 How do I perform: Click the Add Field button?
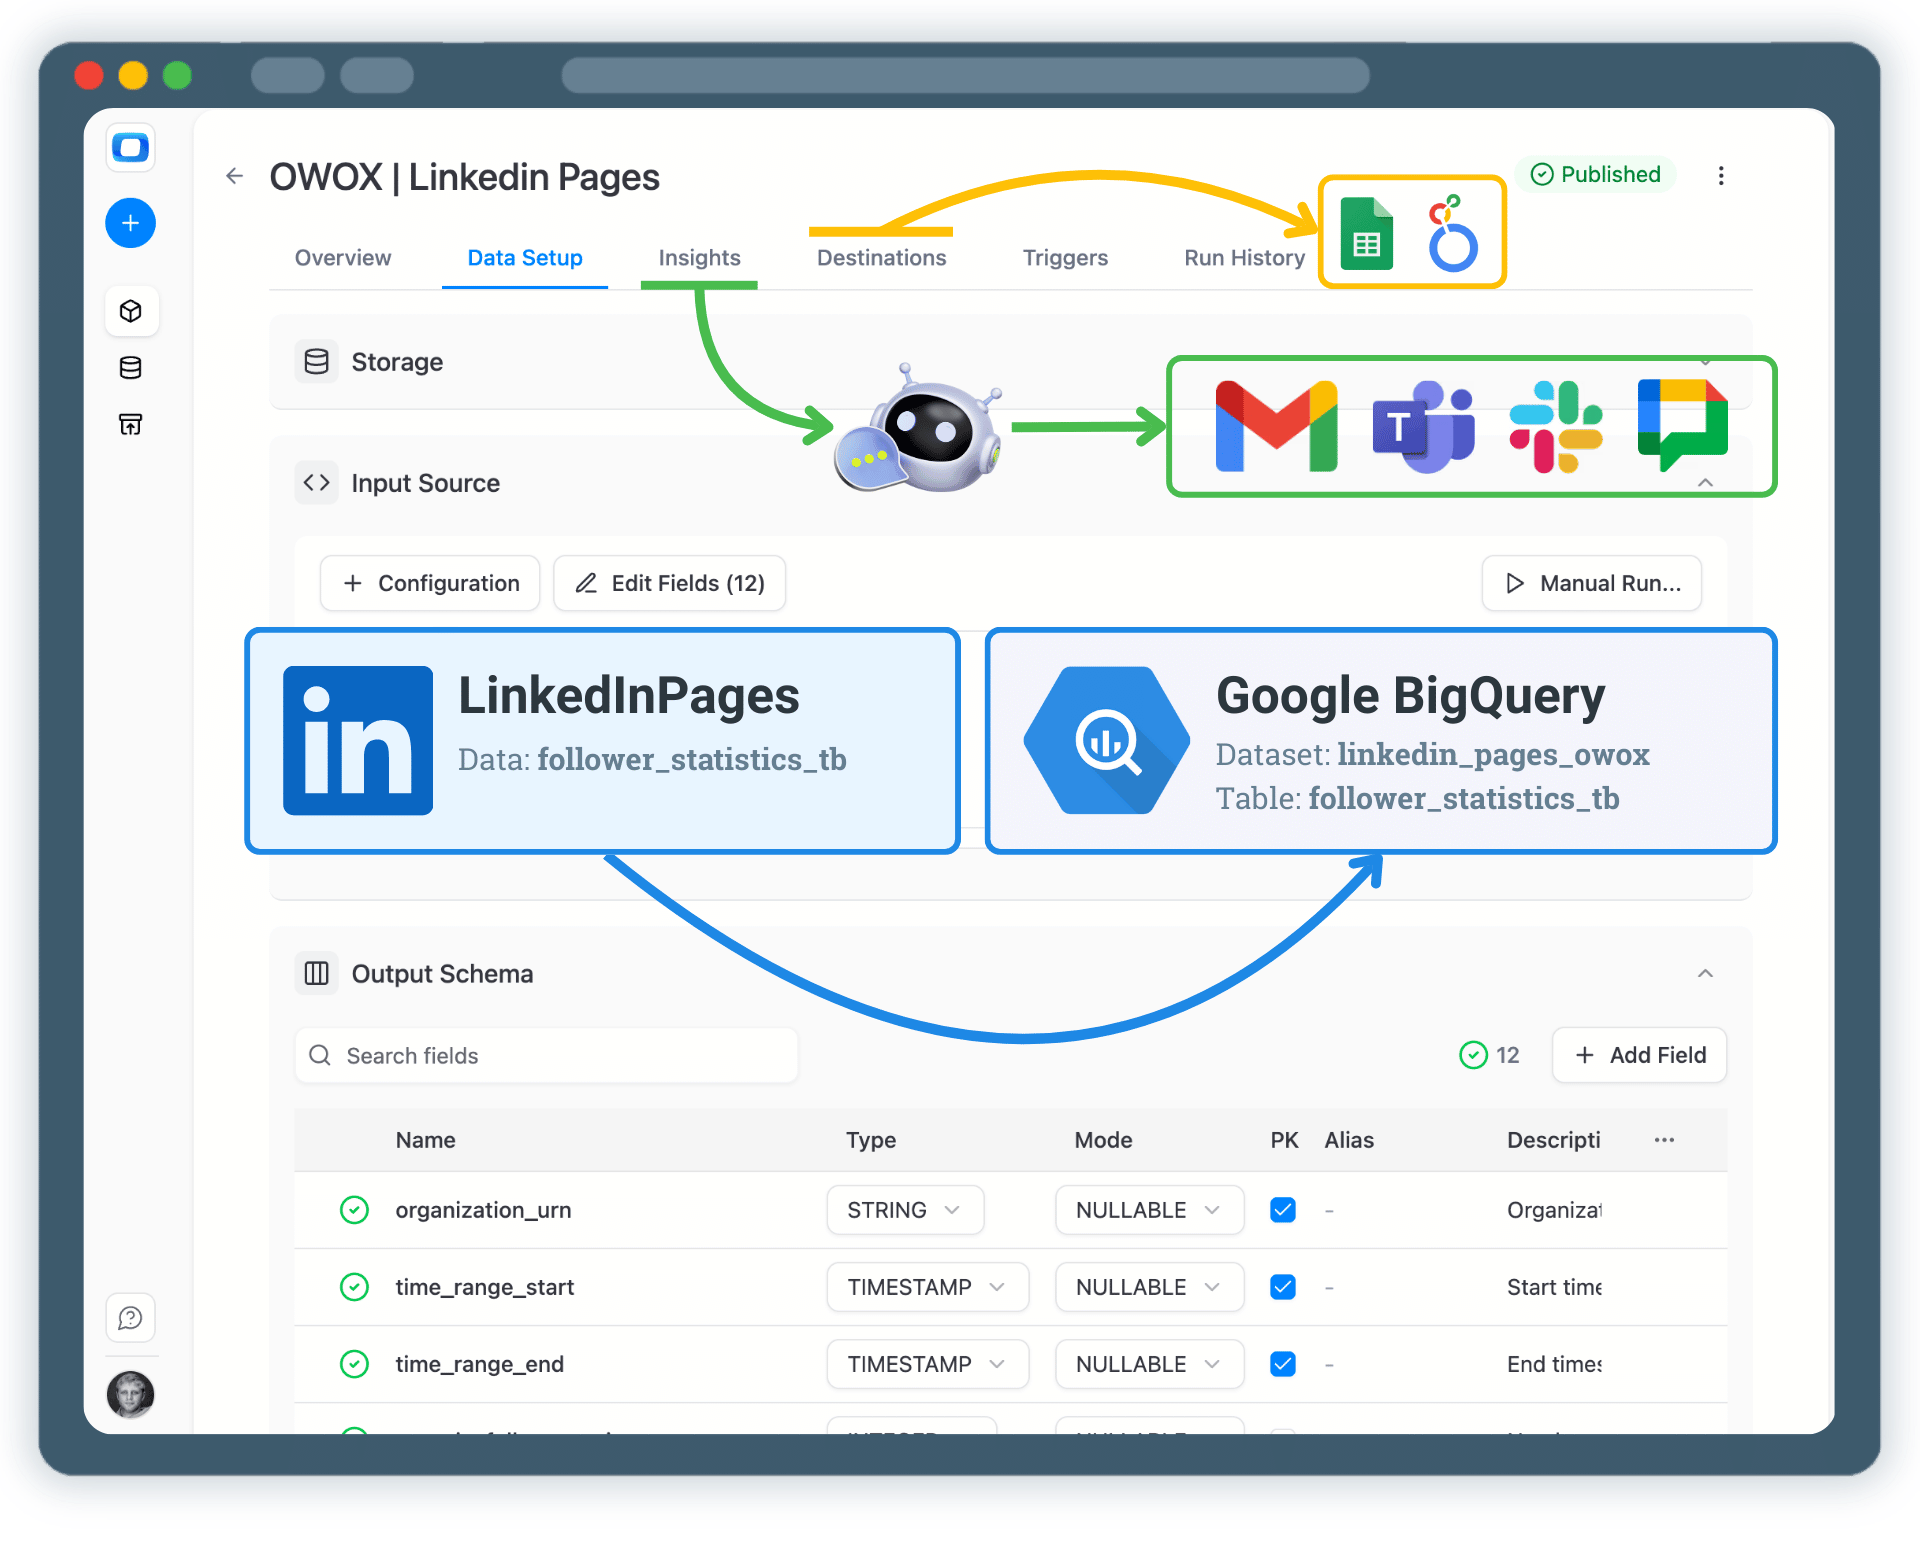(1638, 1055)
